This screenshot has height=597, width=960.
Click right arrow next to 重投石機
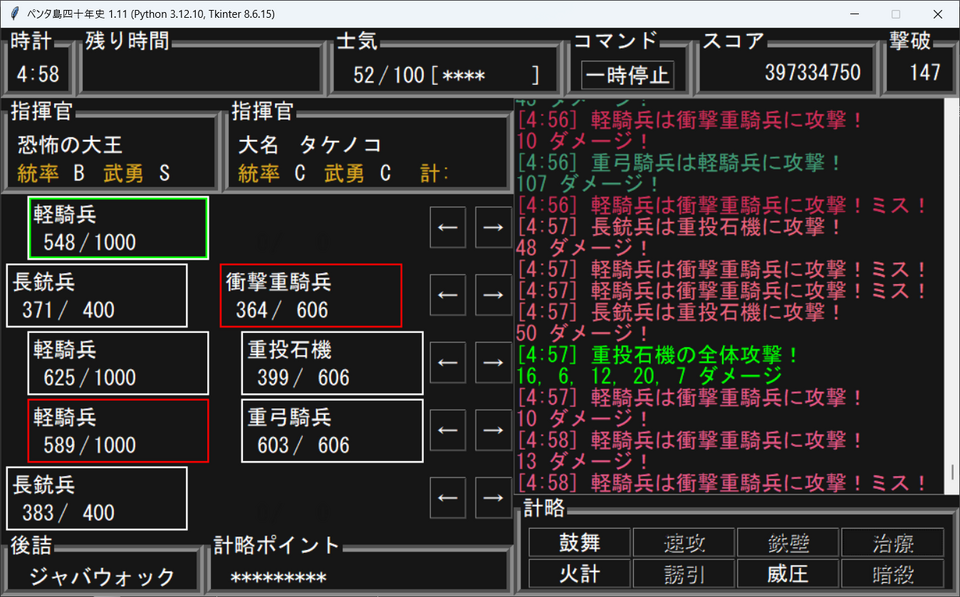click(493, 362)
